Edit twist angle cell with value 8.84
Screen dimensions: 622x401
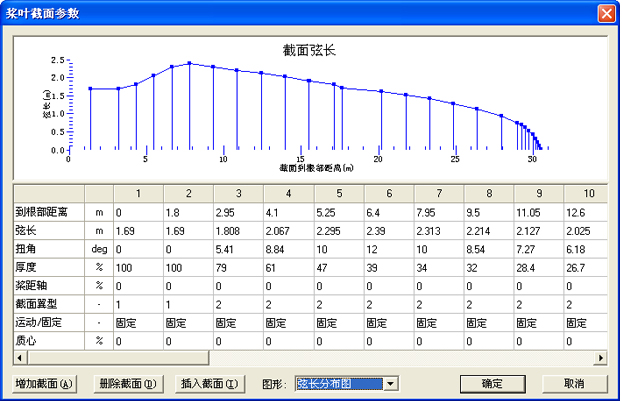[287, 247]
